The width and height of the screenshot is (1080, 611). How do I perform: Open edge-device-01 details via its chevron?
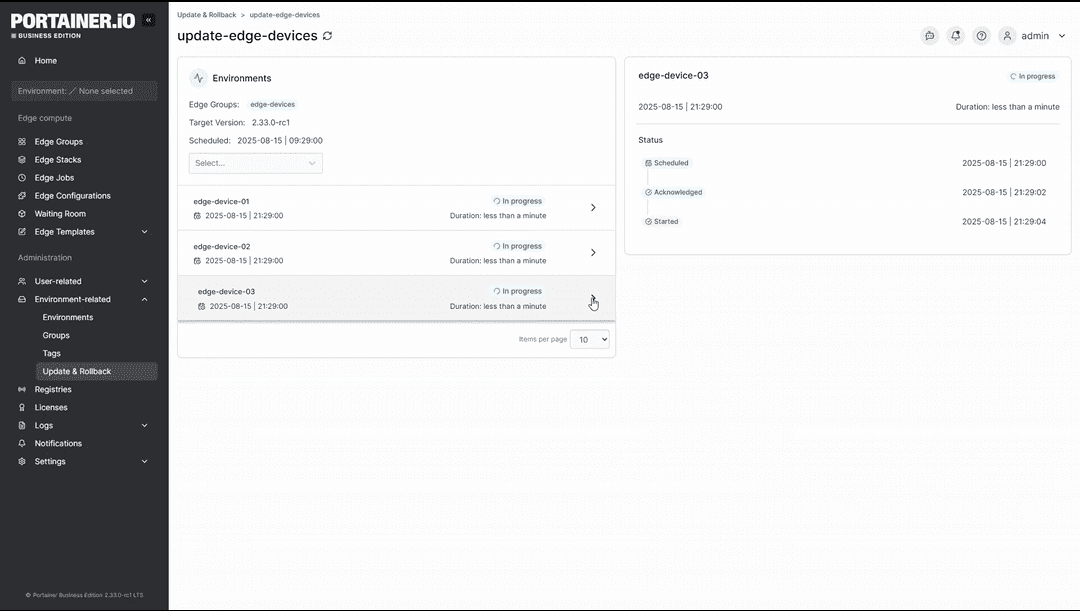[593, 207]
